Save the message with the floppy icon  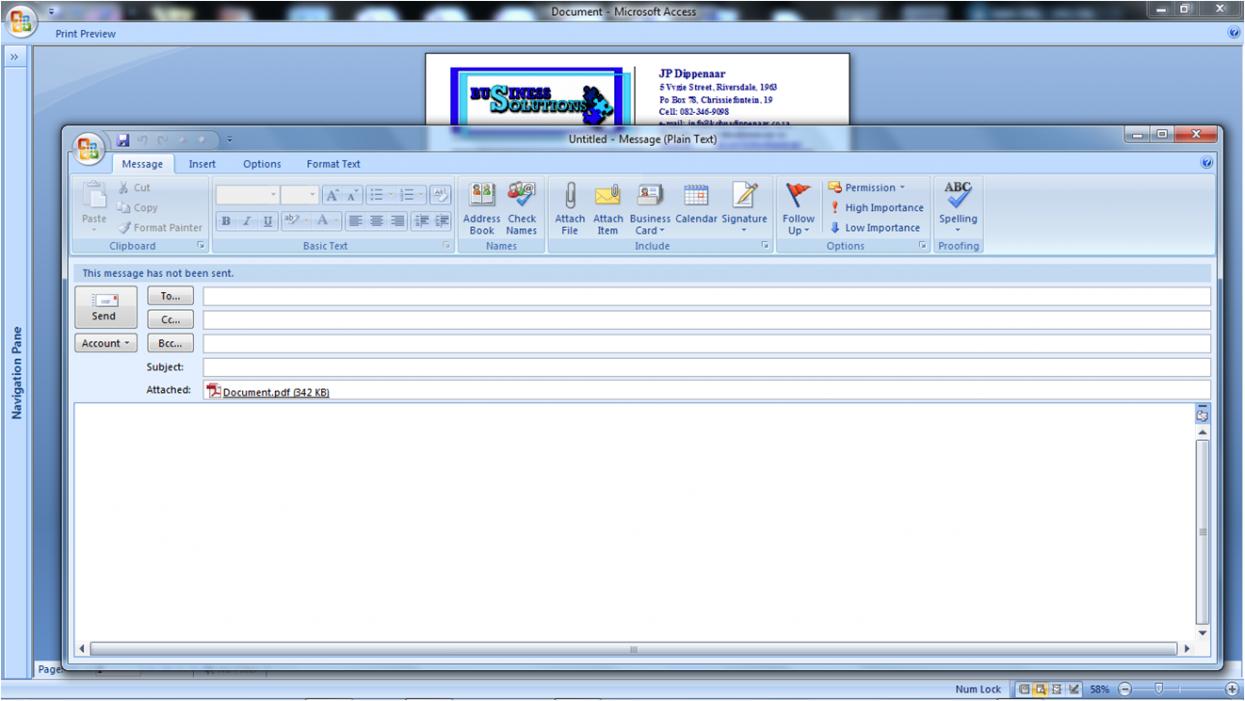coord(124,139)
